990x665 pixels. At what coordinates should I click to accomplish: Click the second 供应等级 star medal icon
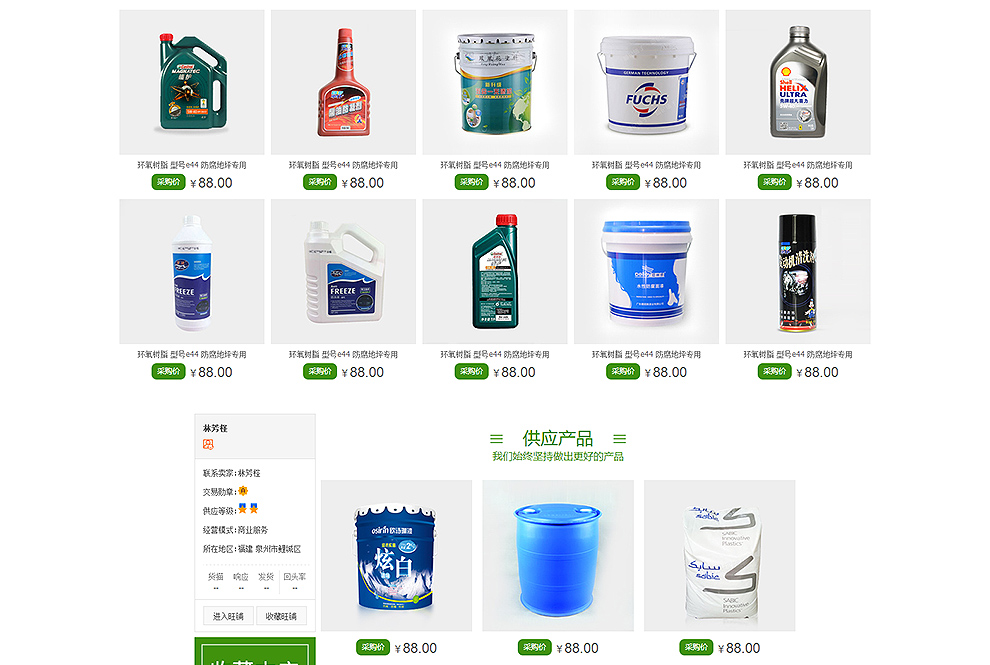coord(254,508)
